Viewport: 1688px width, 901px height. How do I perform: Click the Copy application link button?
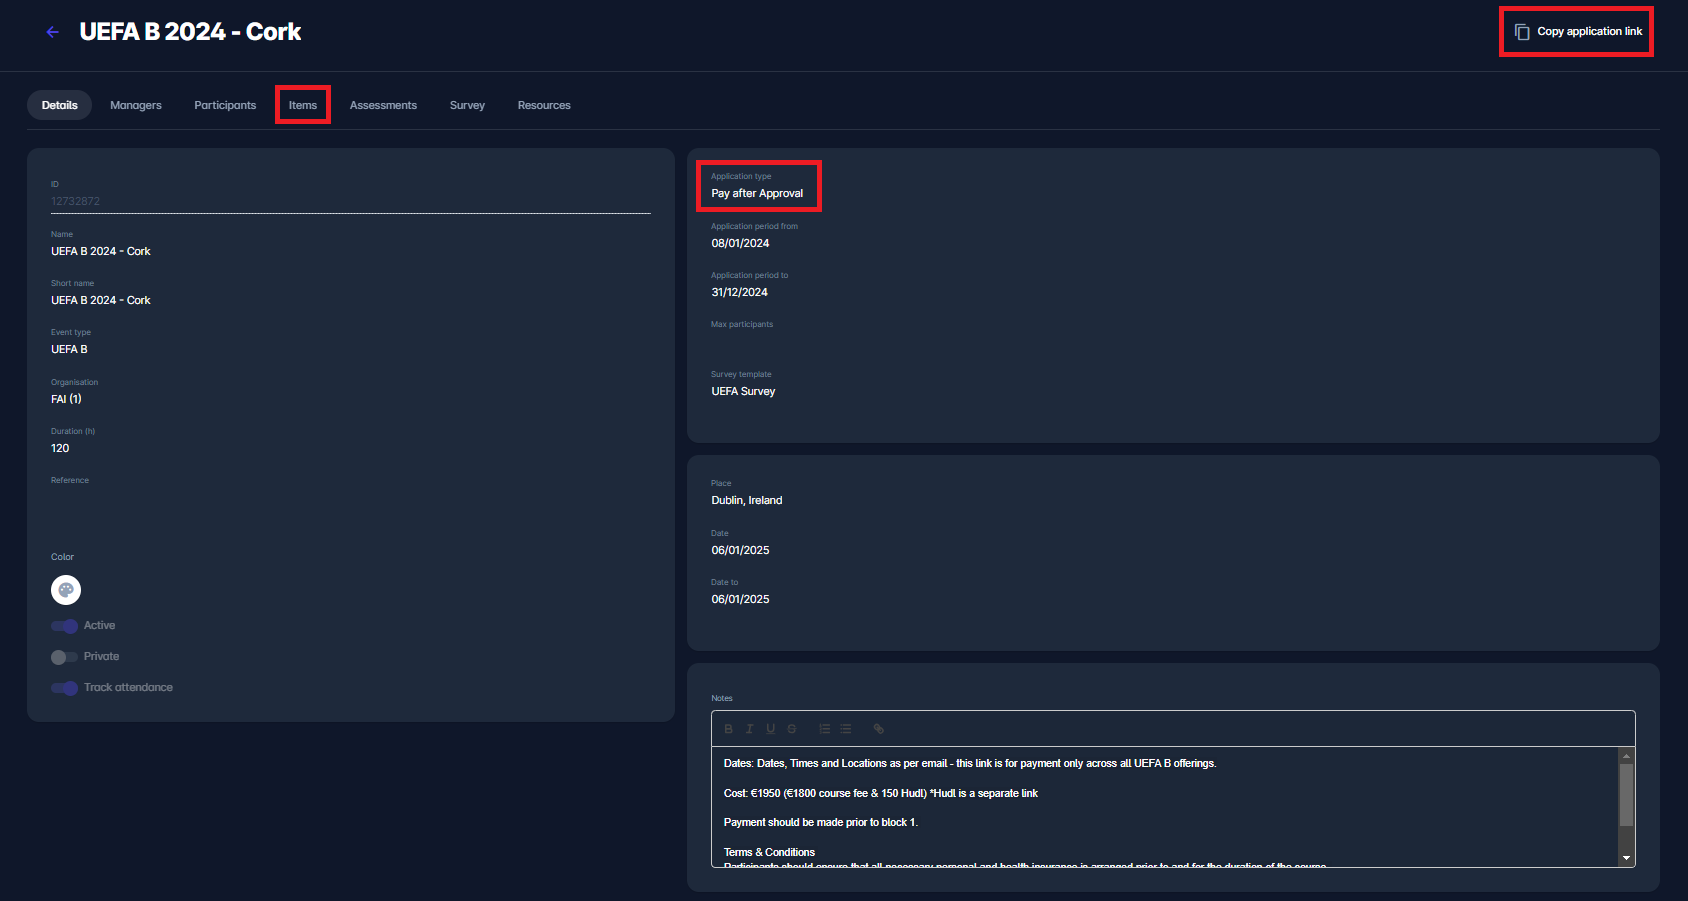1578,32
